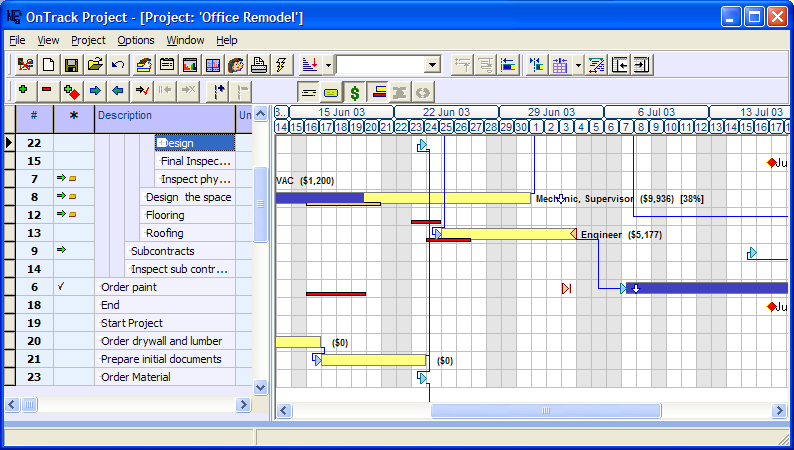Image resolution: width=794 pixels, height=450 pixels.
Task: Open the sort arrow dropdown
Action: [x=329, y=65]
